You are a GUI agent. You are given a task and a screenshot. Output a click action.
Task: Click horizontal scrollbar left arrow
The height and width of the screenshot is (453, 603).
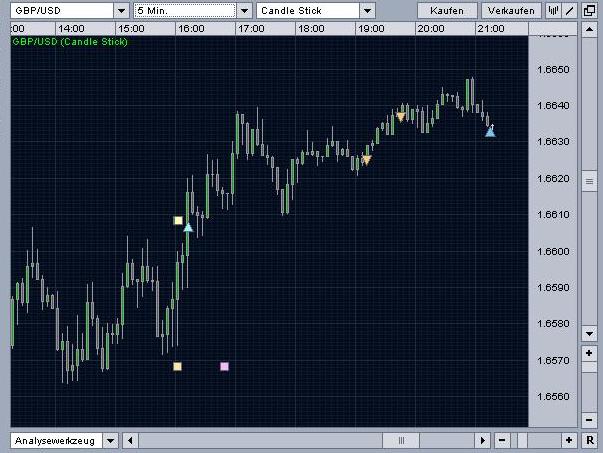click(x=130, y=441)
